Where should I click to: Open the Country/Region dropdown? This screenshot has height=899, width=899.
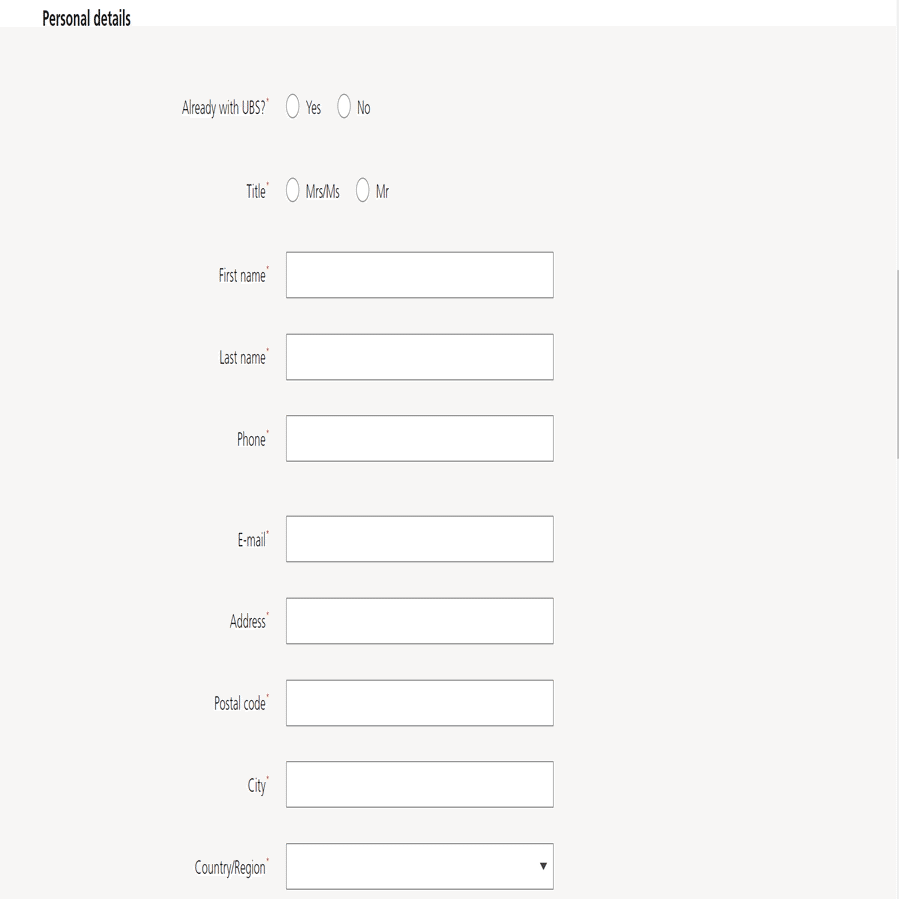(419, 867)
